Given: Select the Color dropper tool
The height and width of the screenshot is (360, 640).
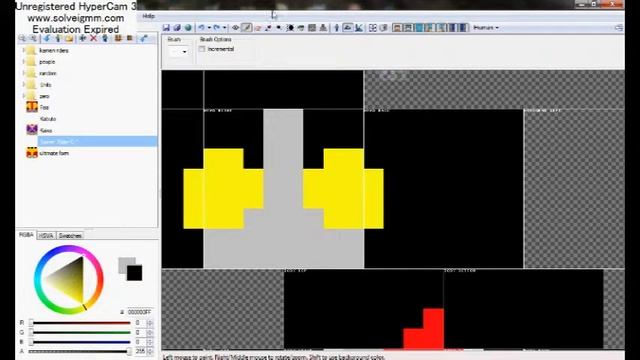Looking at the screenshot, I should (269, 28).
